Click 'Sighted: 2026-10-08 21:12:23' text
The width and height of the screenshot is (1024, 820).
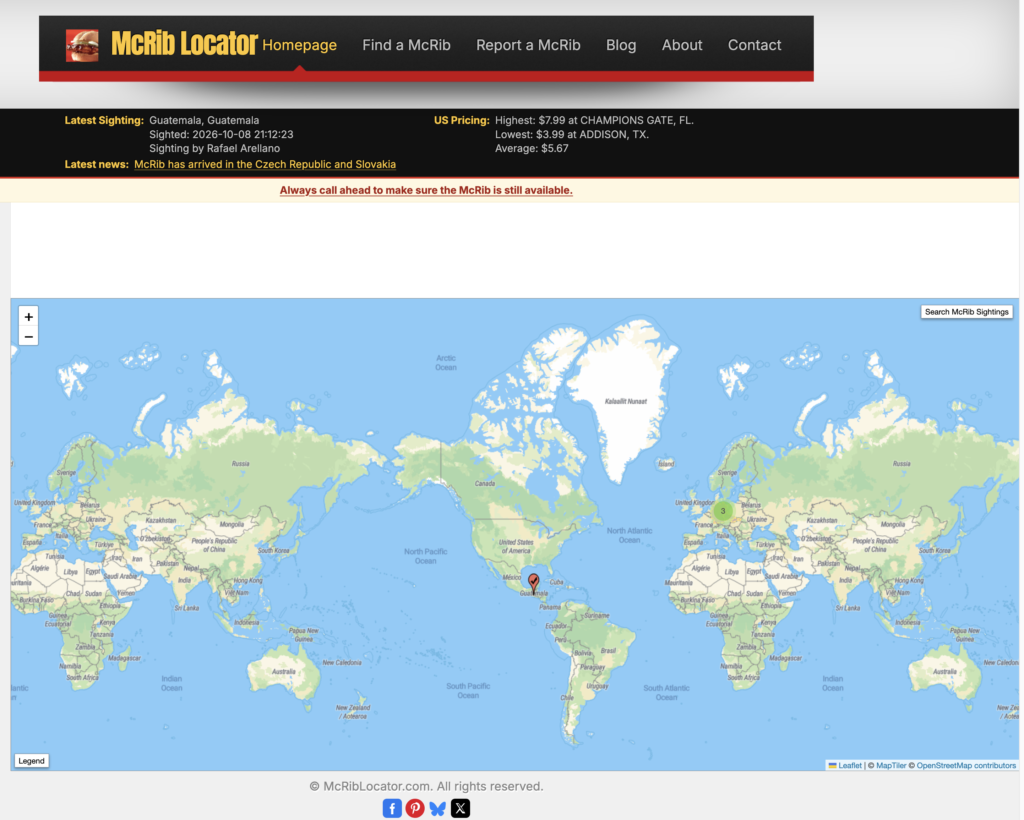pos(221,134)
